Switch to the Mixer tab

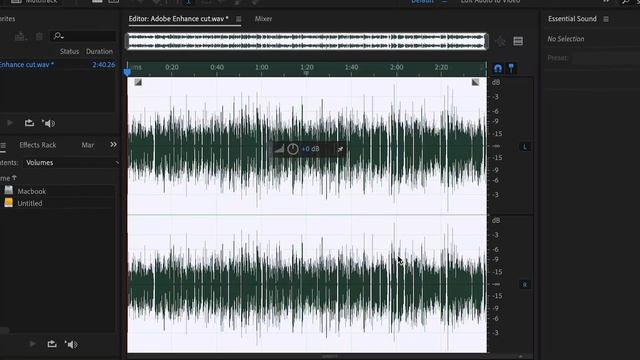(263, 19)
